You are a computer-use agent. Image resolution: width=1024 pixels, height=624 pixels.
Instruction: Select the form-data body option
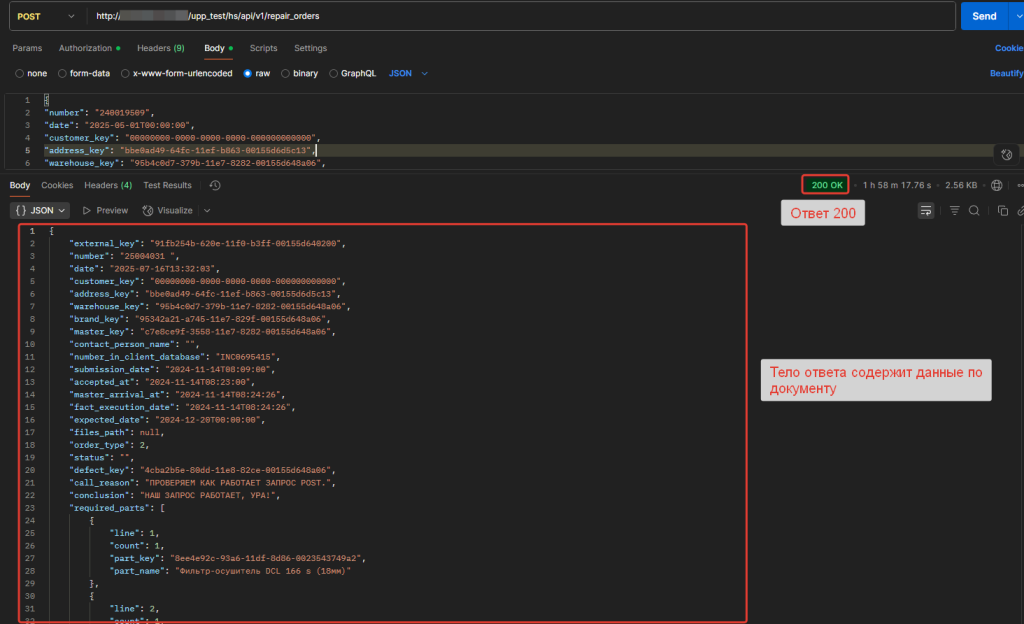point(83,74)
